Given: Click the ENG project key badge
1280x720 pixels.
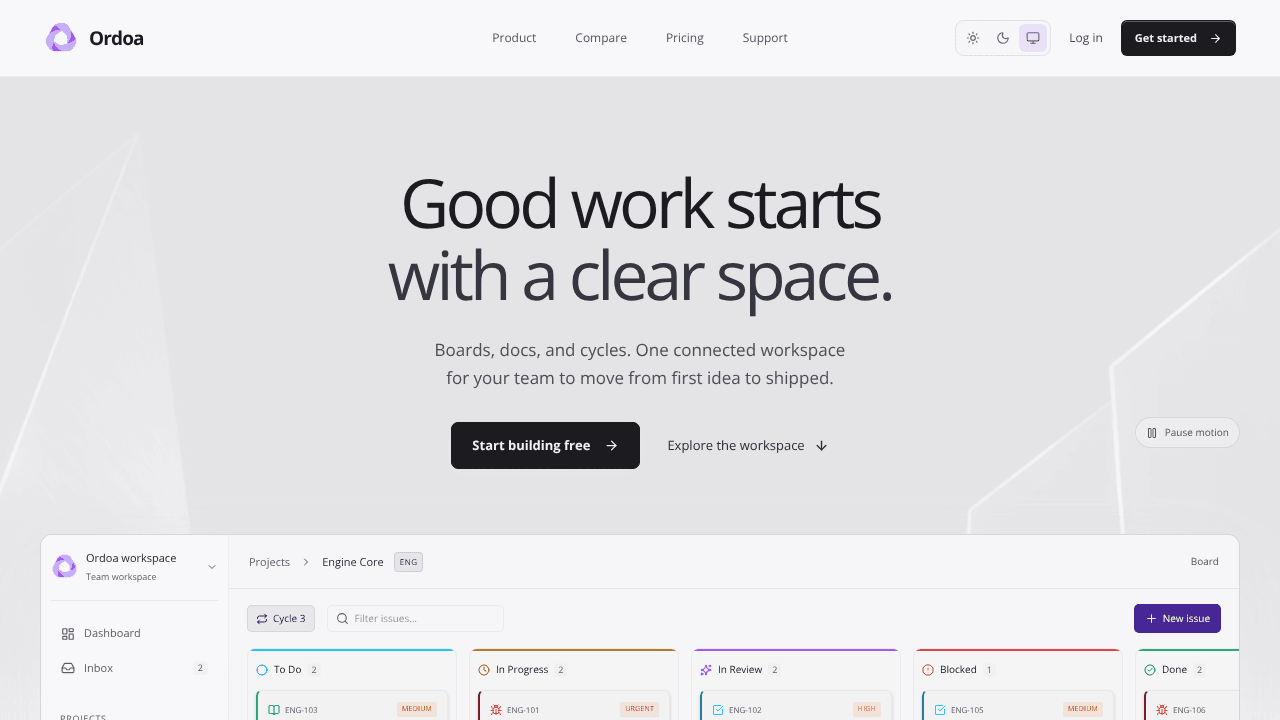Looking at the screenshot, I should coord(408,562).
